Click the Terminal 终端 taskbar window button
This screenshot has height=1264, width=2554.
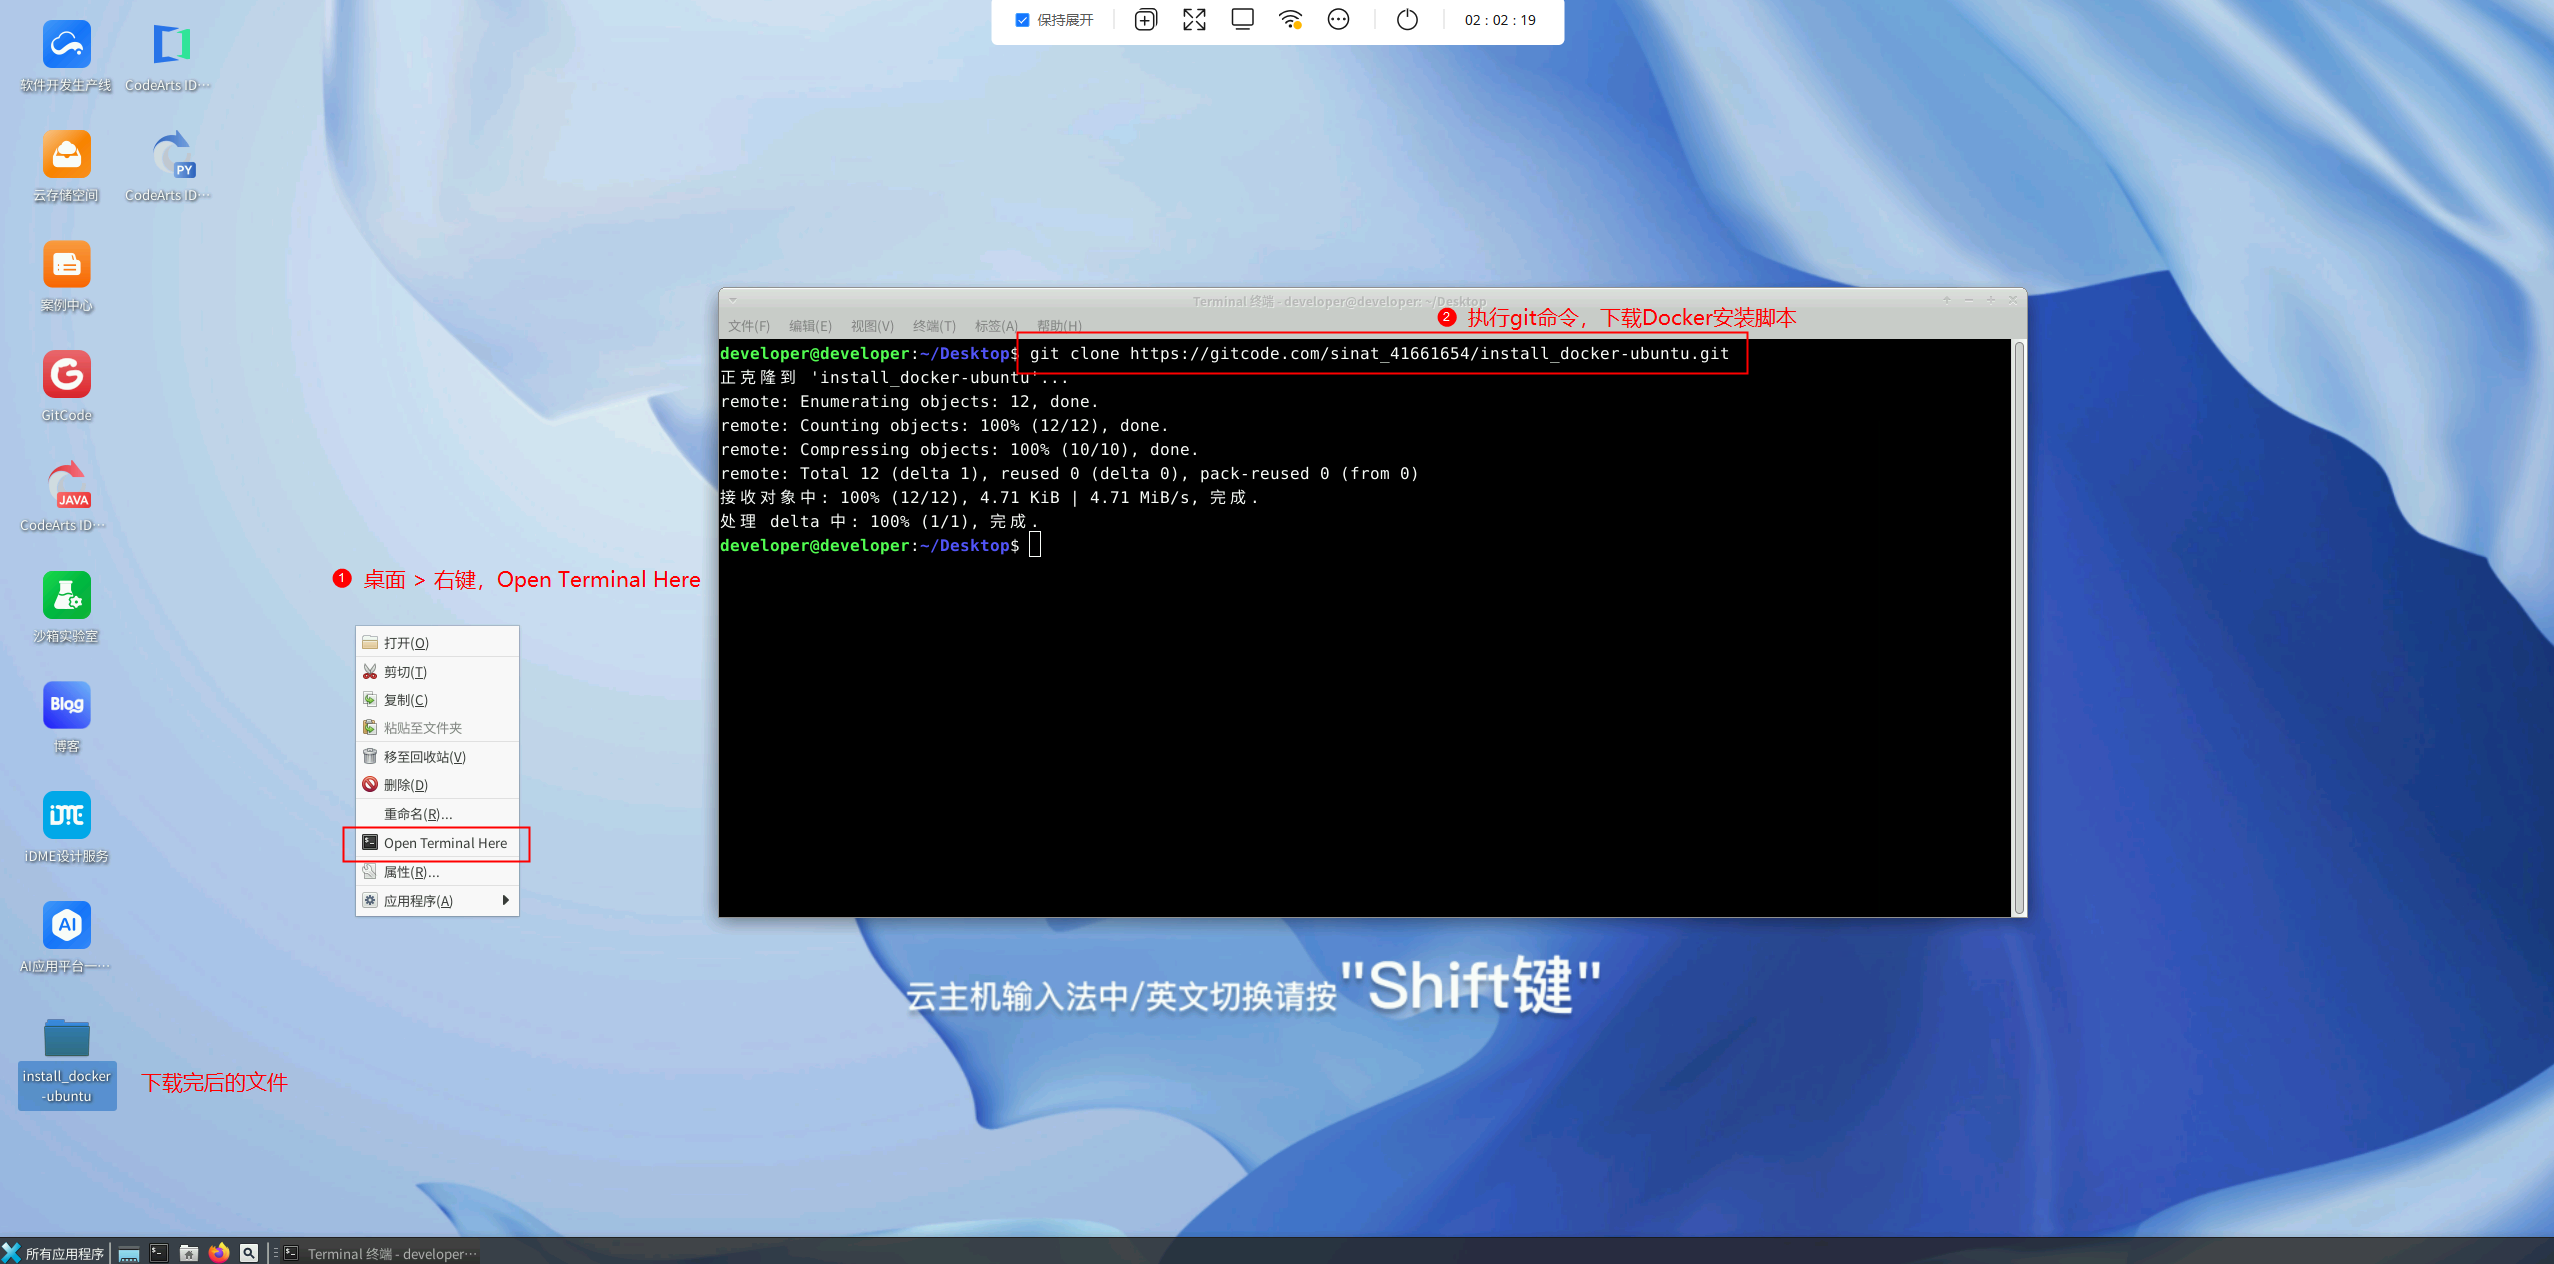point(380,1252)
